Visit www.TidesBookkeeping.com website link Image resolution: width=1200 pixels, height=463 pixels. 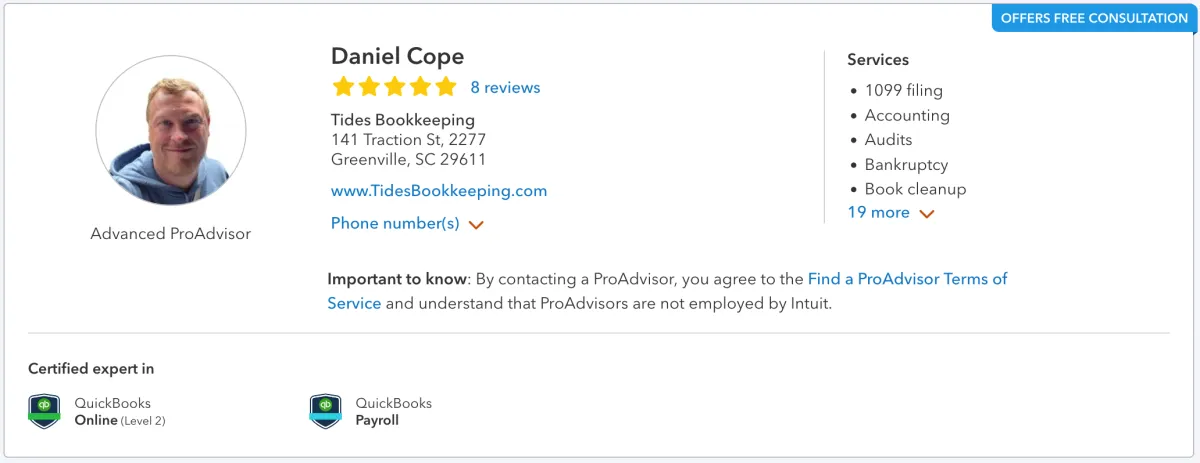point(439,191)
